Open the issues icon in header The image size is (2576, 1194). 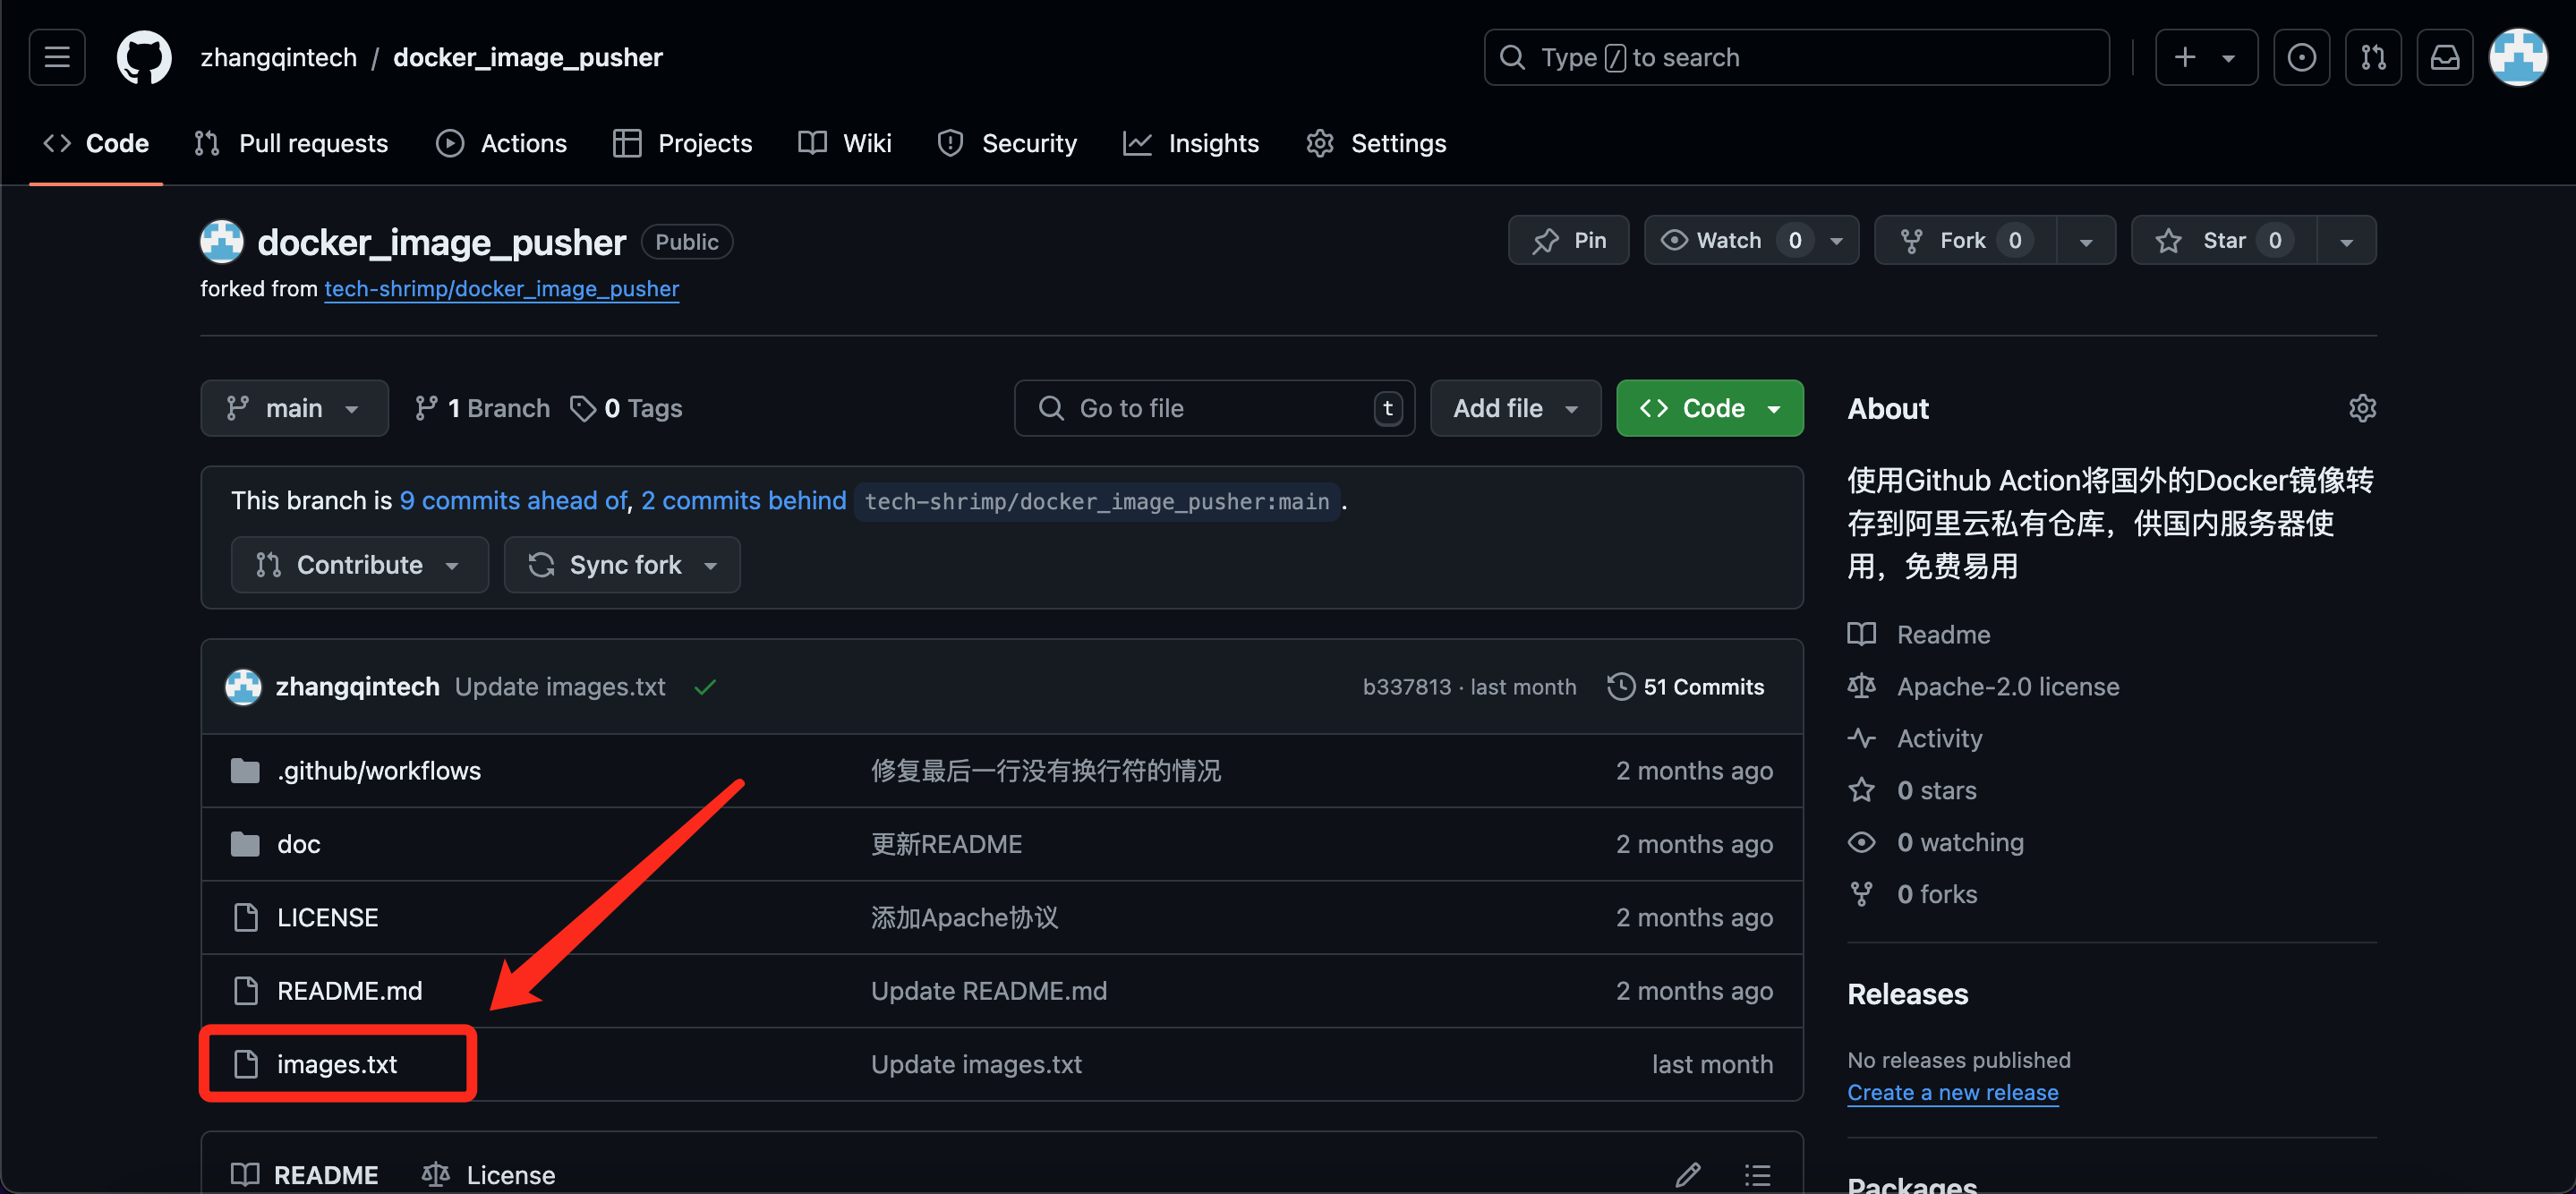click(x=2301, y=57)
